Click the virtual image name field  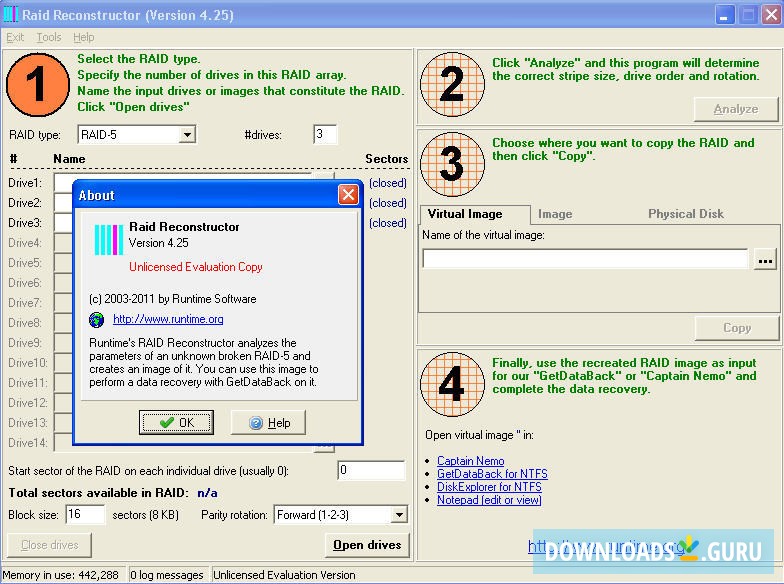pos(584,259)
